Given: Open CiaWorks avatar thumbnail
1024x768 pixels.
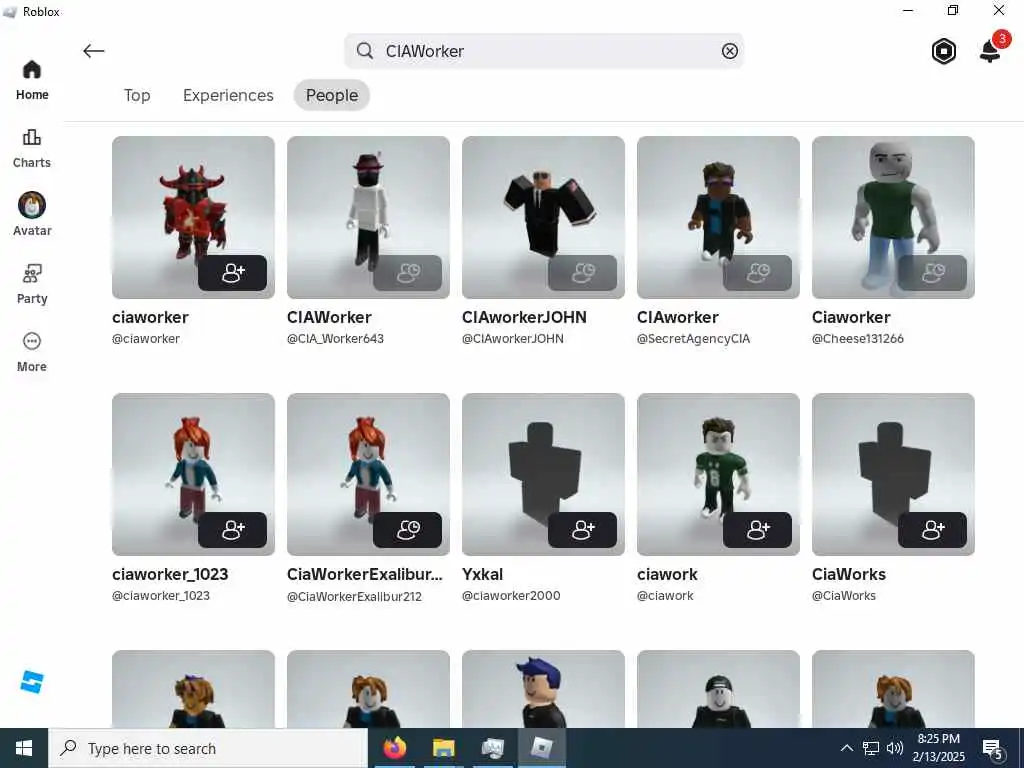Looking at the screenshot, I should pos(893,475).
